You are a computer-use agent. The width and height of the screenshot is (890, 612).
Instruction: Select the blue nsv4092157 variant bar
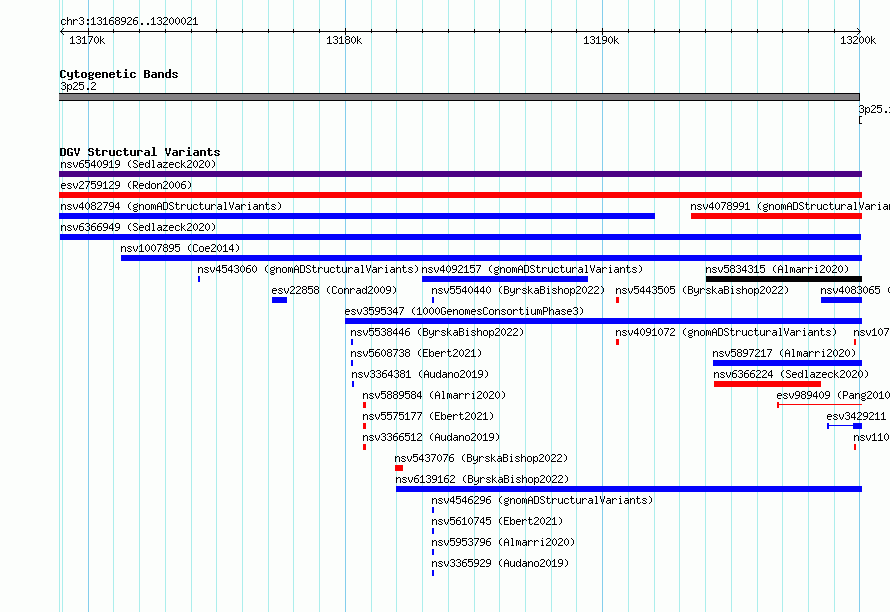point(505,279)
